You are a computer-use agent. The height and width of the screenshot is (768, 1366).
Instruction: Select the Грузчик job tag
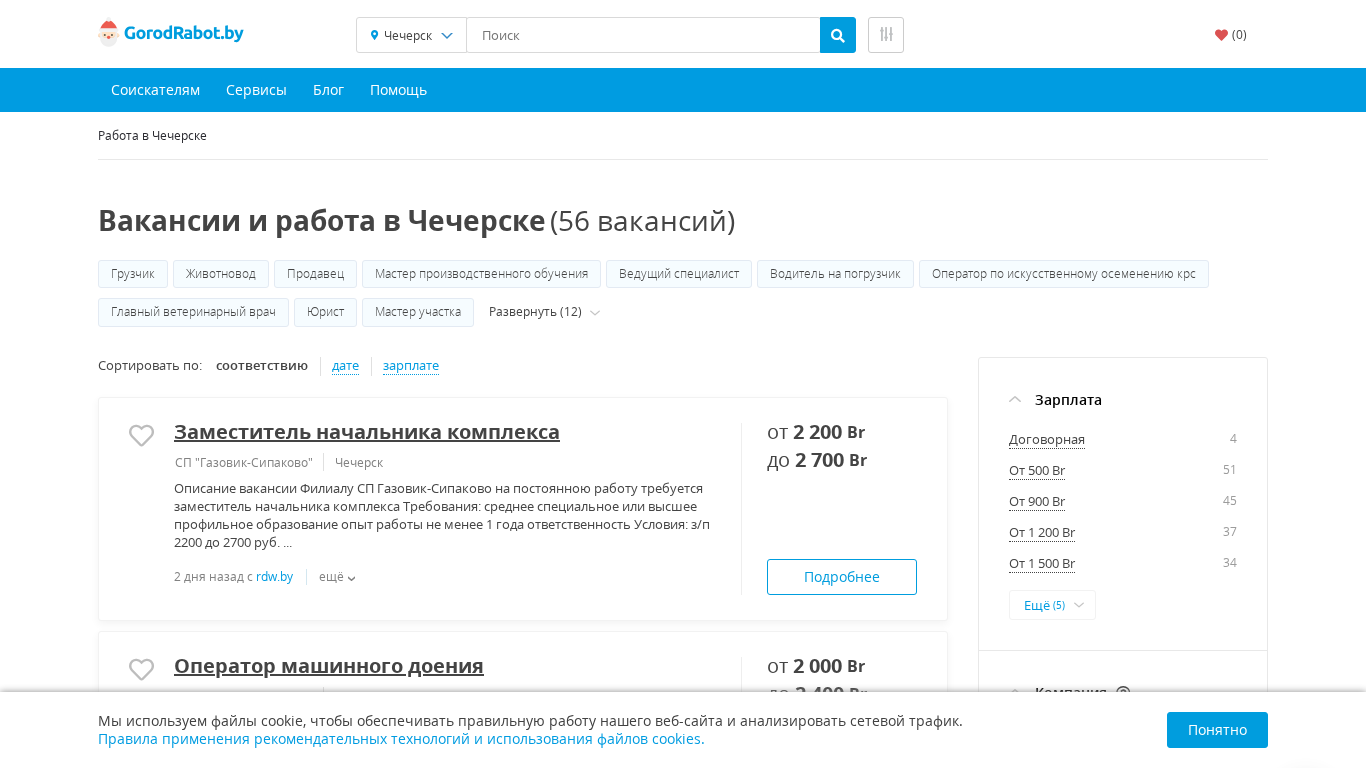point(133,274)
